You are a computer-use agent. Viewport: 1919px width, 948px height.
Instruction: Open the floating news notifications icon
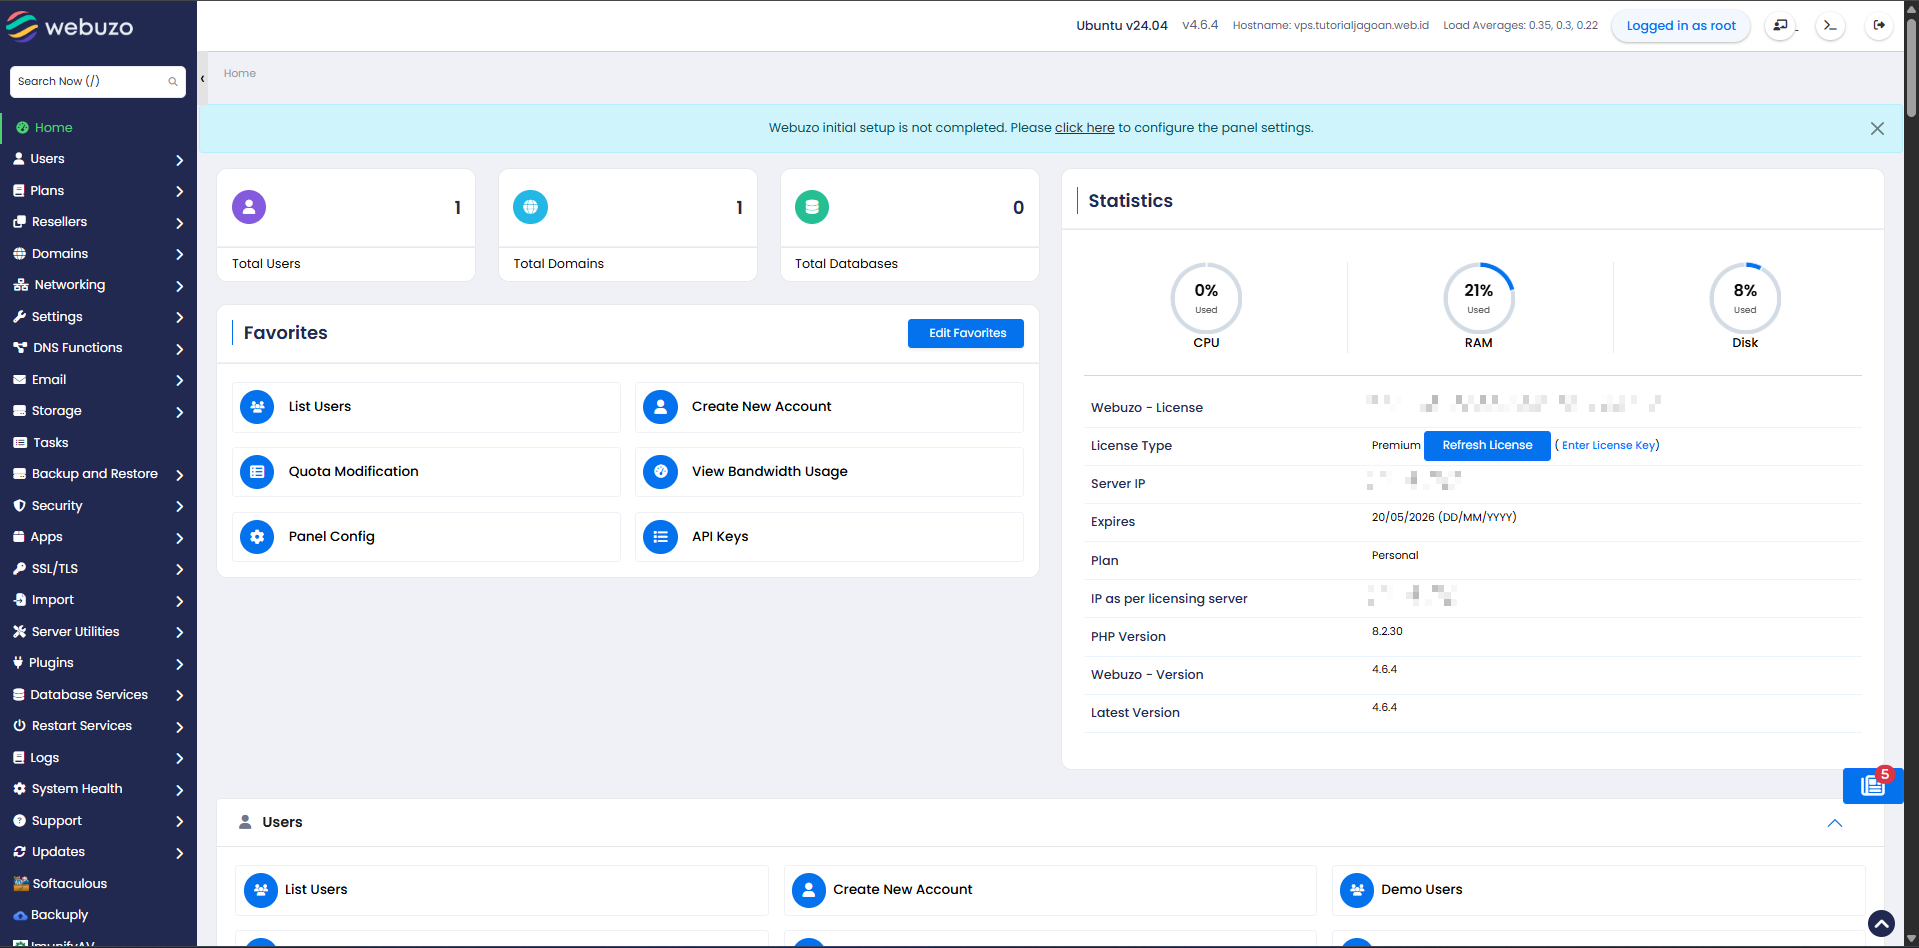click(x=1872, y=786)
